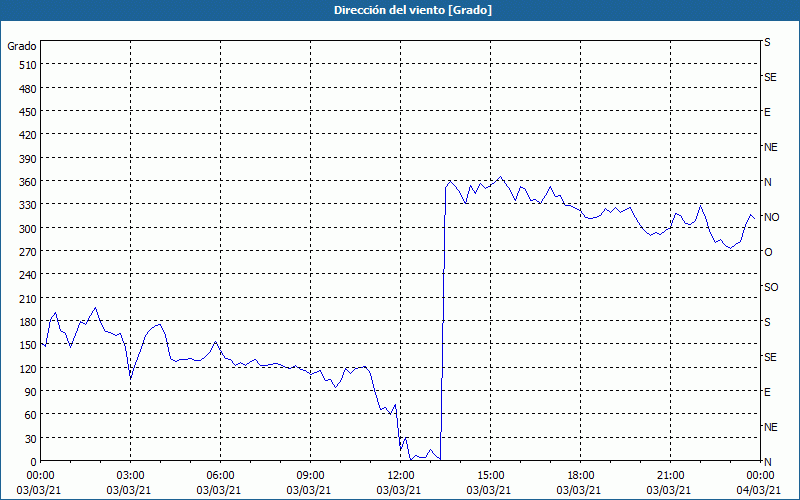Click the 330 y-axis tick label
The image size is (800, 500).
coord(28,206)
